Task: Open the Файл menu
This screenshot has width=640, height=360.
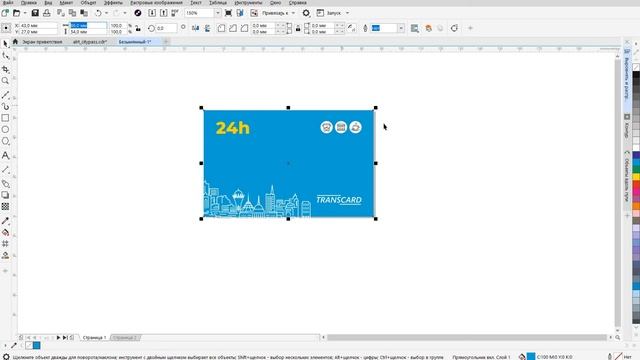Action: click(x=8, y=2)
